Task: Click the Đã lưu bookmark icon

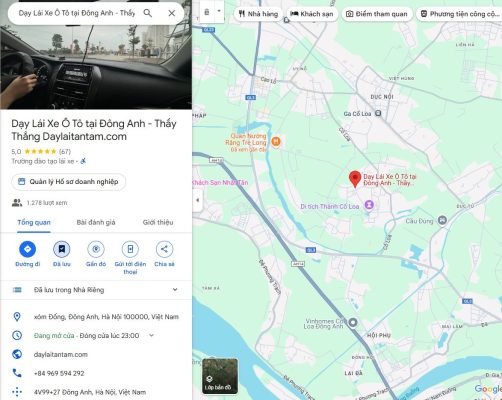Action: (62, 249)
